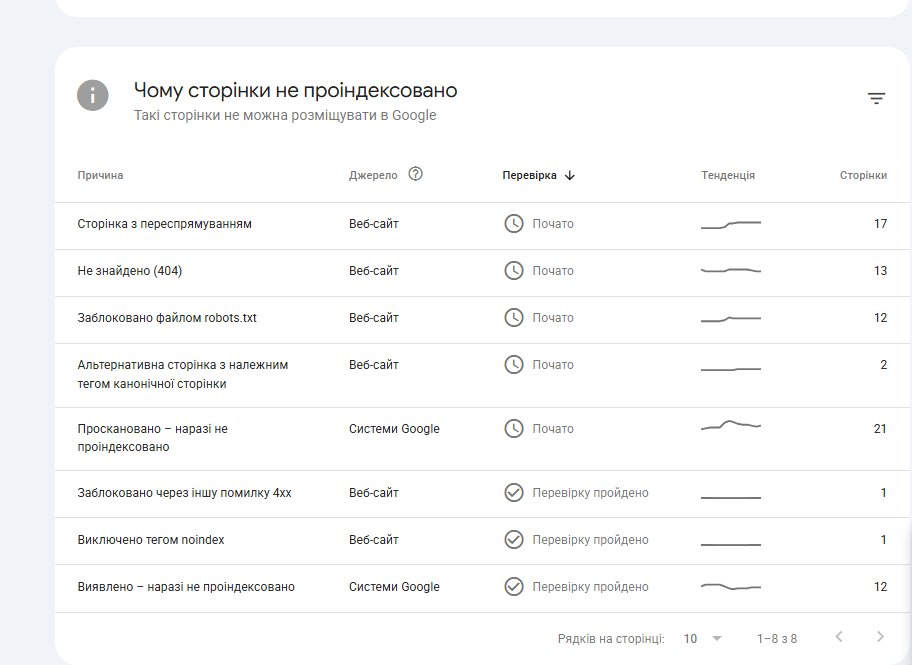The height and width of the screenshot is (665, 912).
Task: Open the filter rows icon
Action: point(877,98)
